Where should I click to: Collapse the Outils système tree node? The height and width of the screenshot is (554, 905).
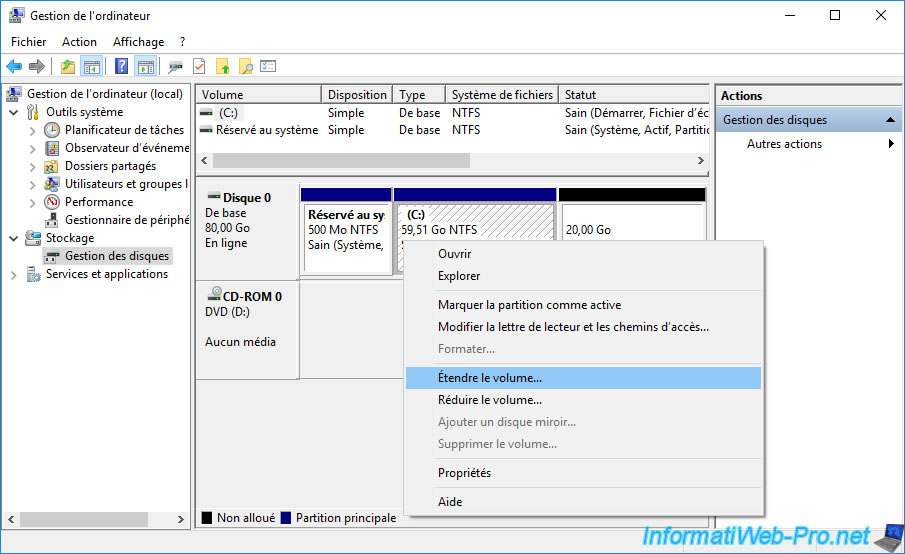click(14, 112)
